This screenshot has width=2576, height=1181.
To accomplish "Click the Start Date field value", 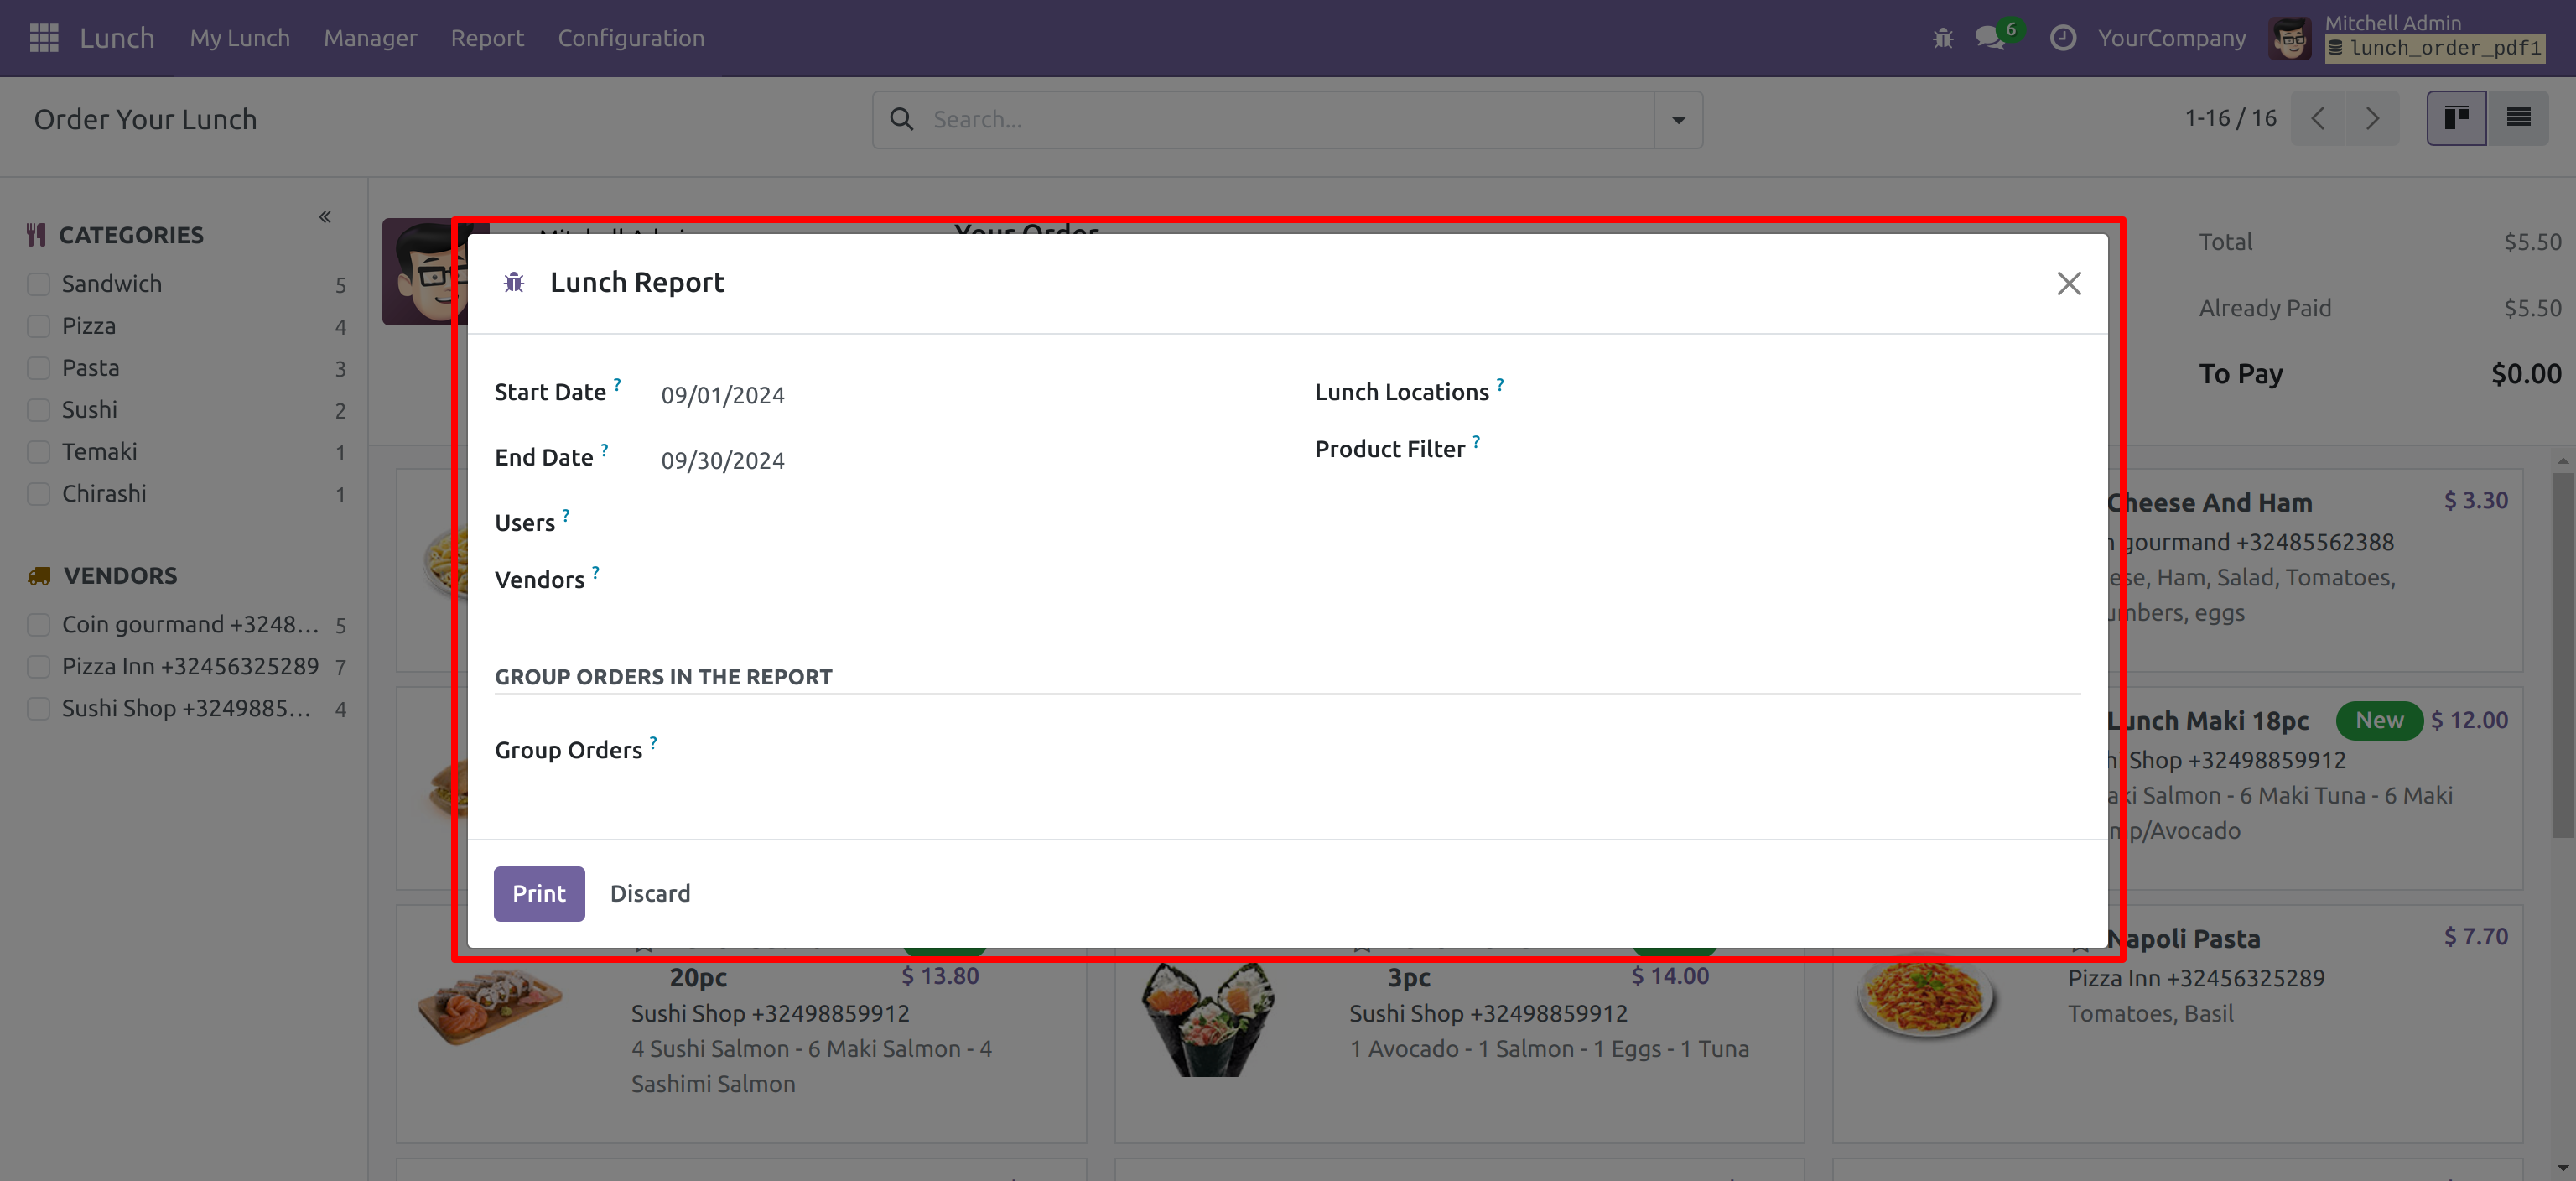I will 722,395.
